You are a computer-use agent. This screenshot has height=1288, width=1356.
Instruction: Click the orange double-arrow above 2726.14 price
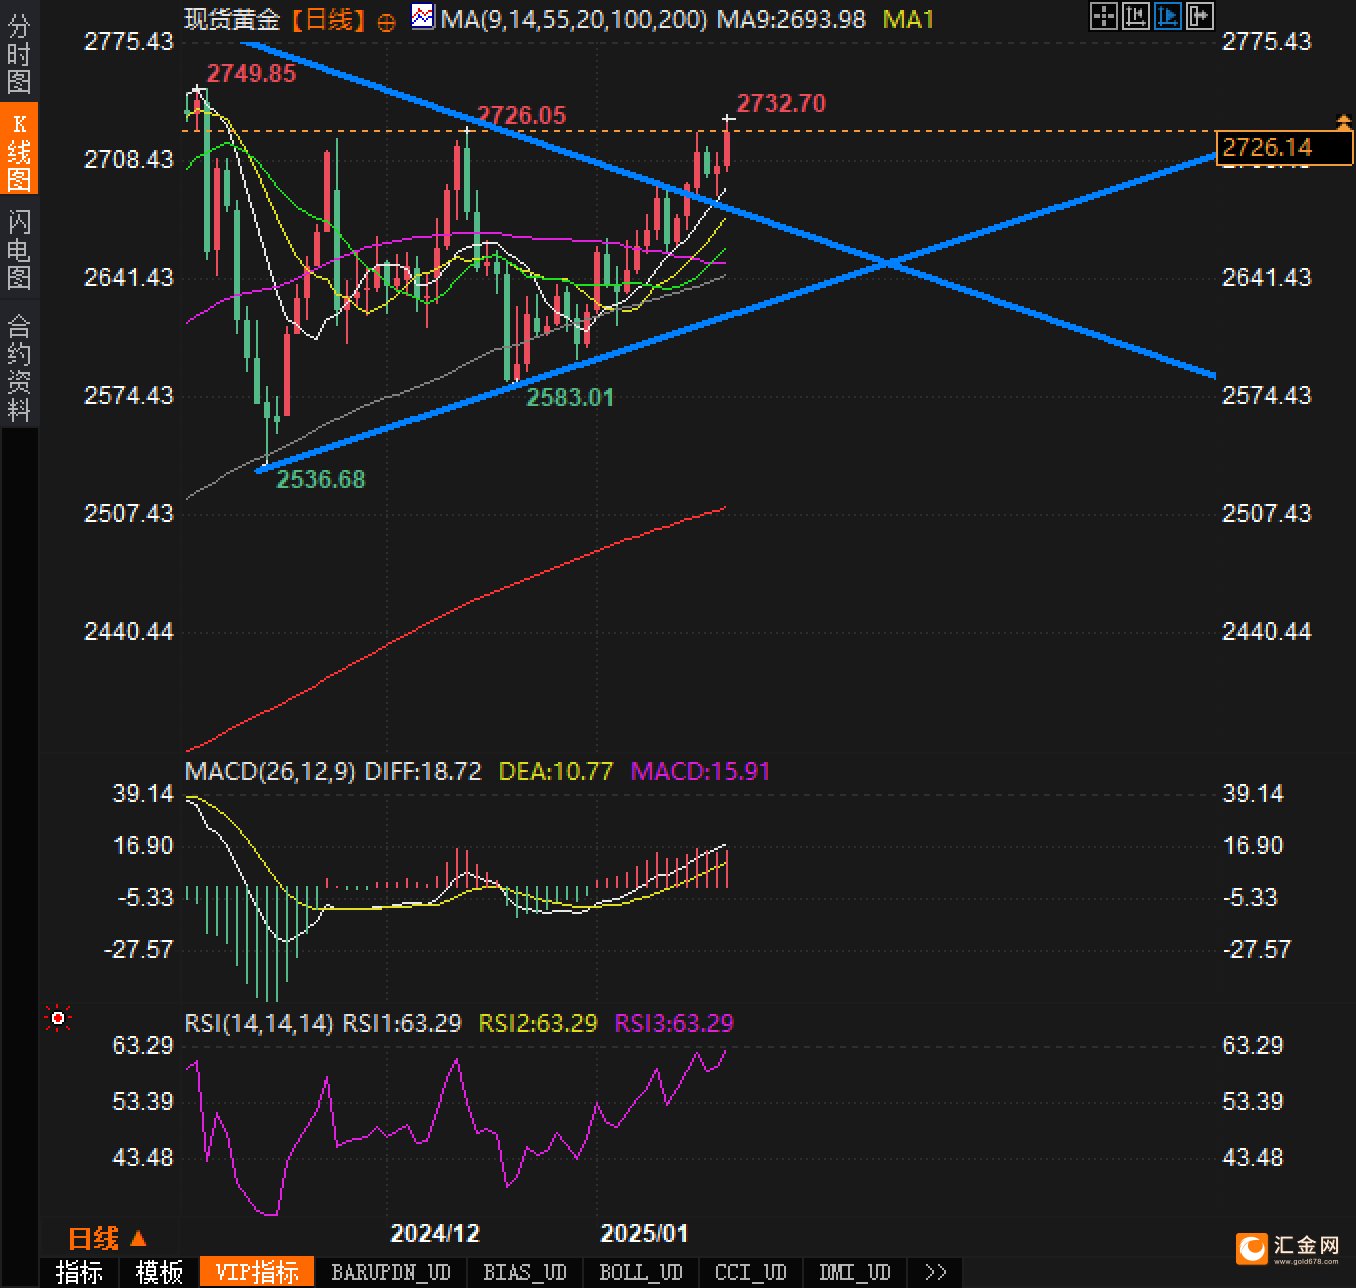(1343, 122)
